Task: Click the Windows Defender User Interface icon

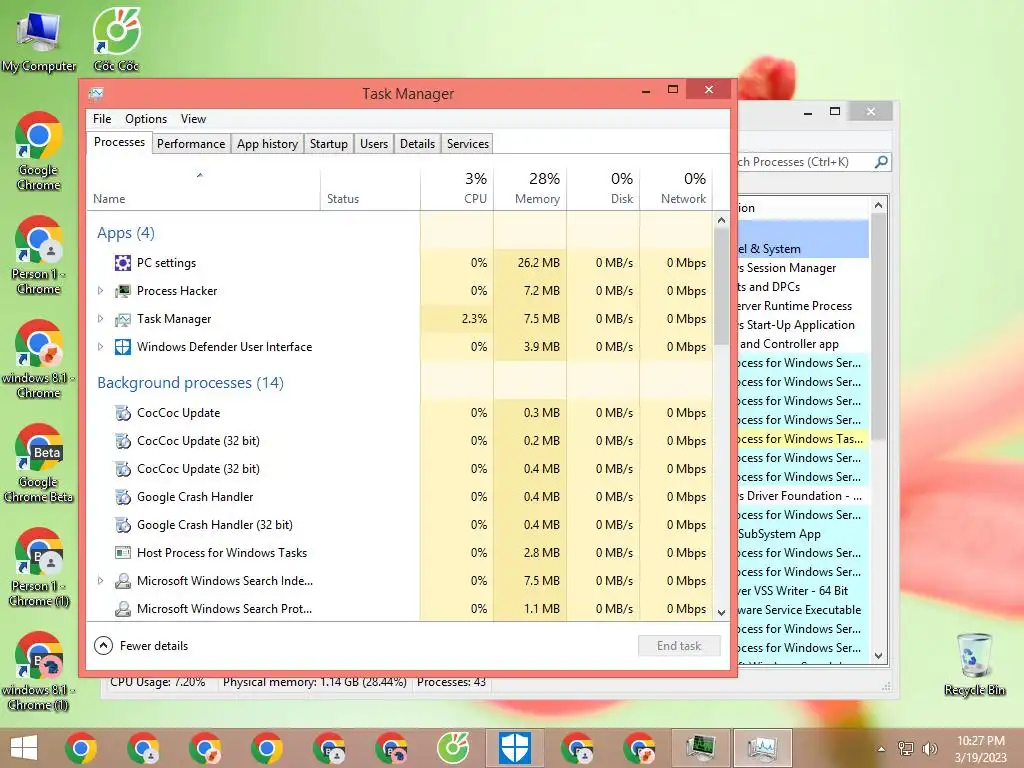Action: pos(123,347)
